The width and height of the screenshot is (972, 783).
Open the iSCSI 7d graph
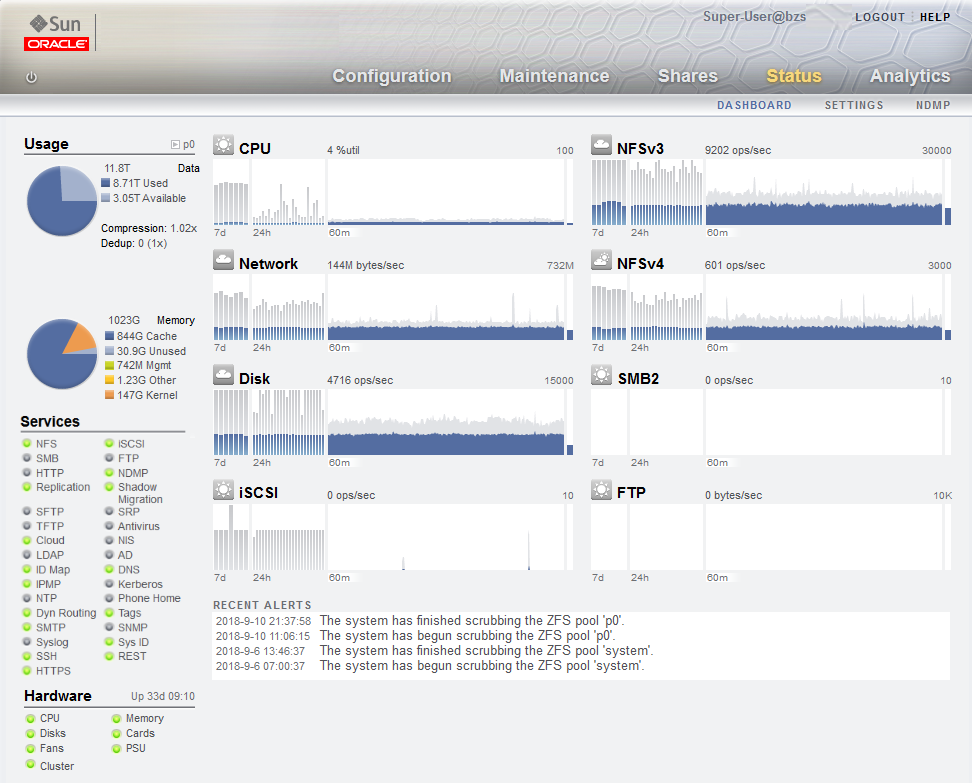231,537
